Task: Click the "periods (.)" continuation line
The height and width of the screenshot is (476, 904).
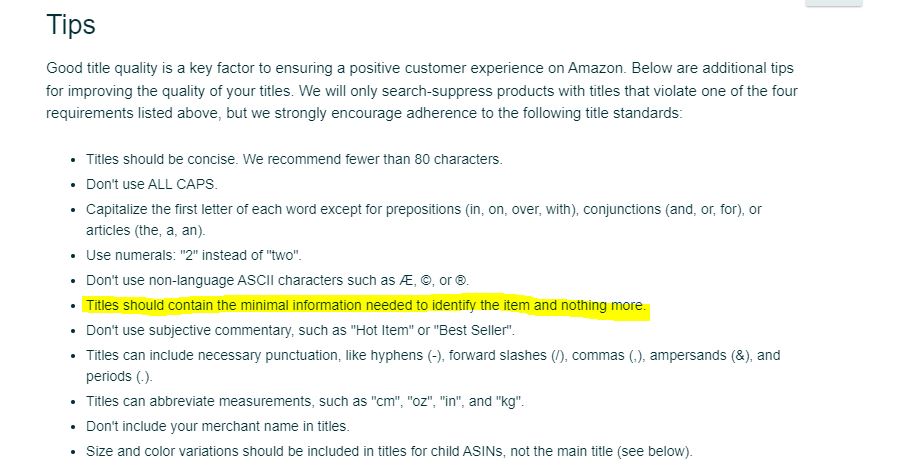Action: [x=119, y=376]
